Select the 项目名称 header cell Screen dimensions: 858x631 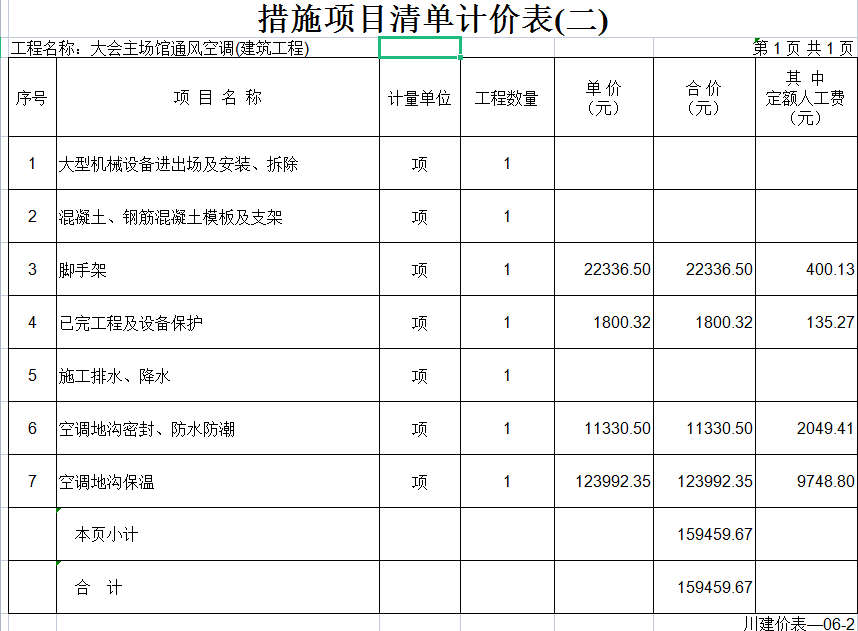point(218,97)
